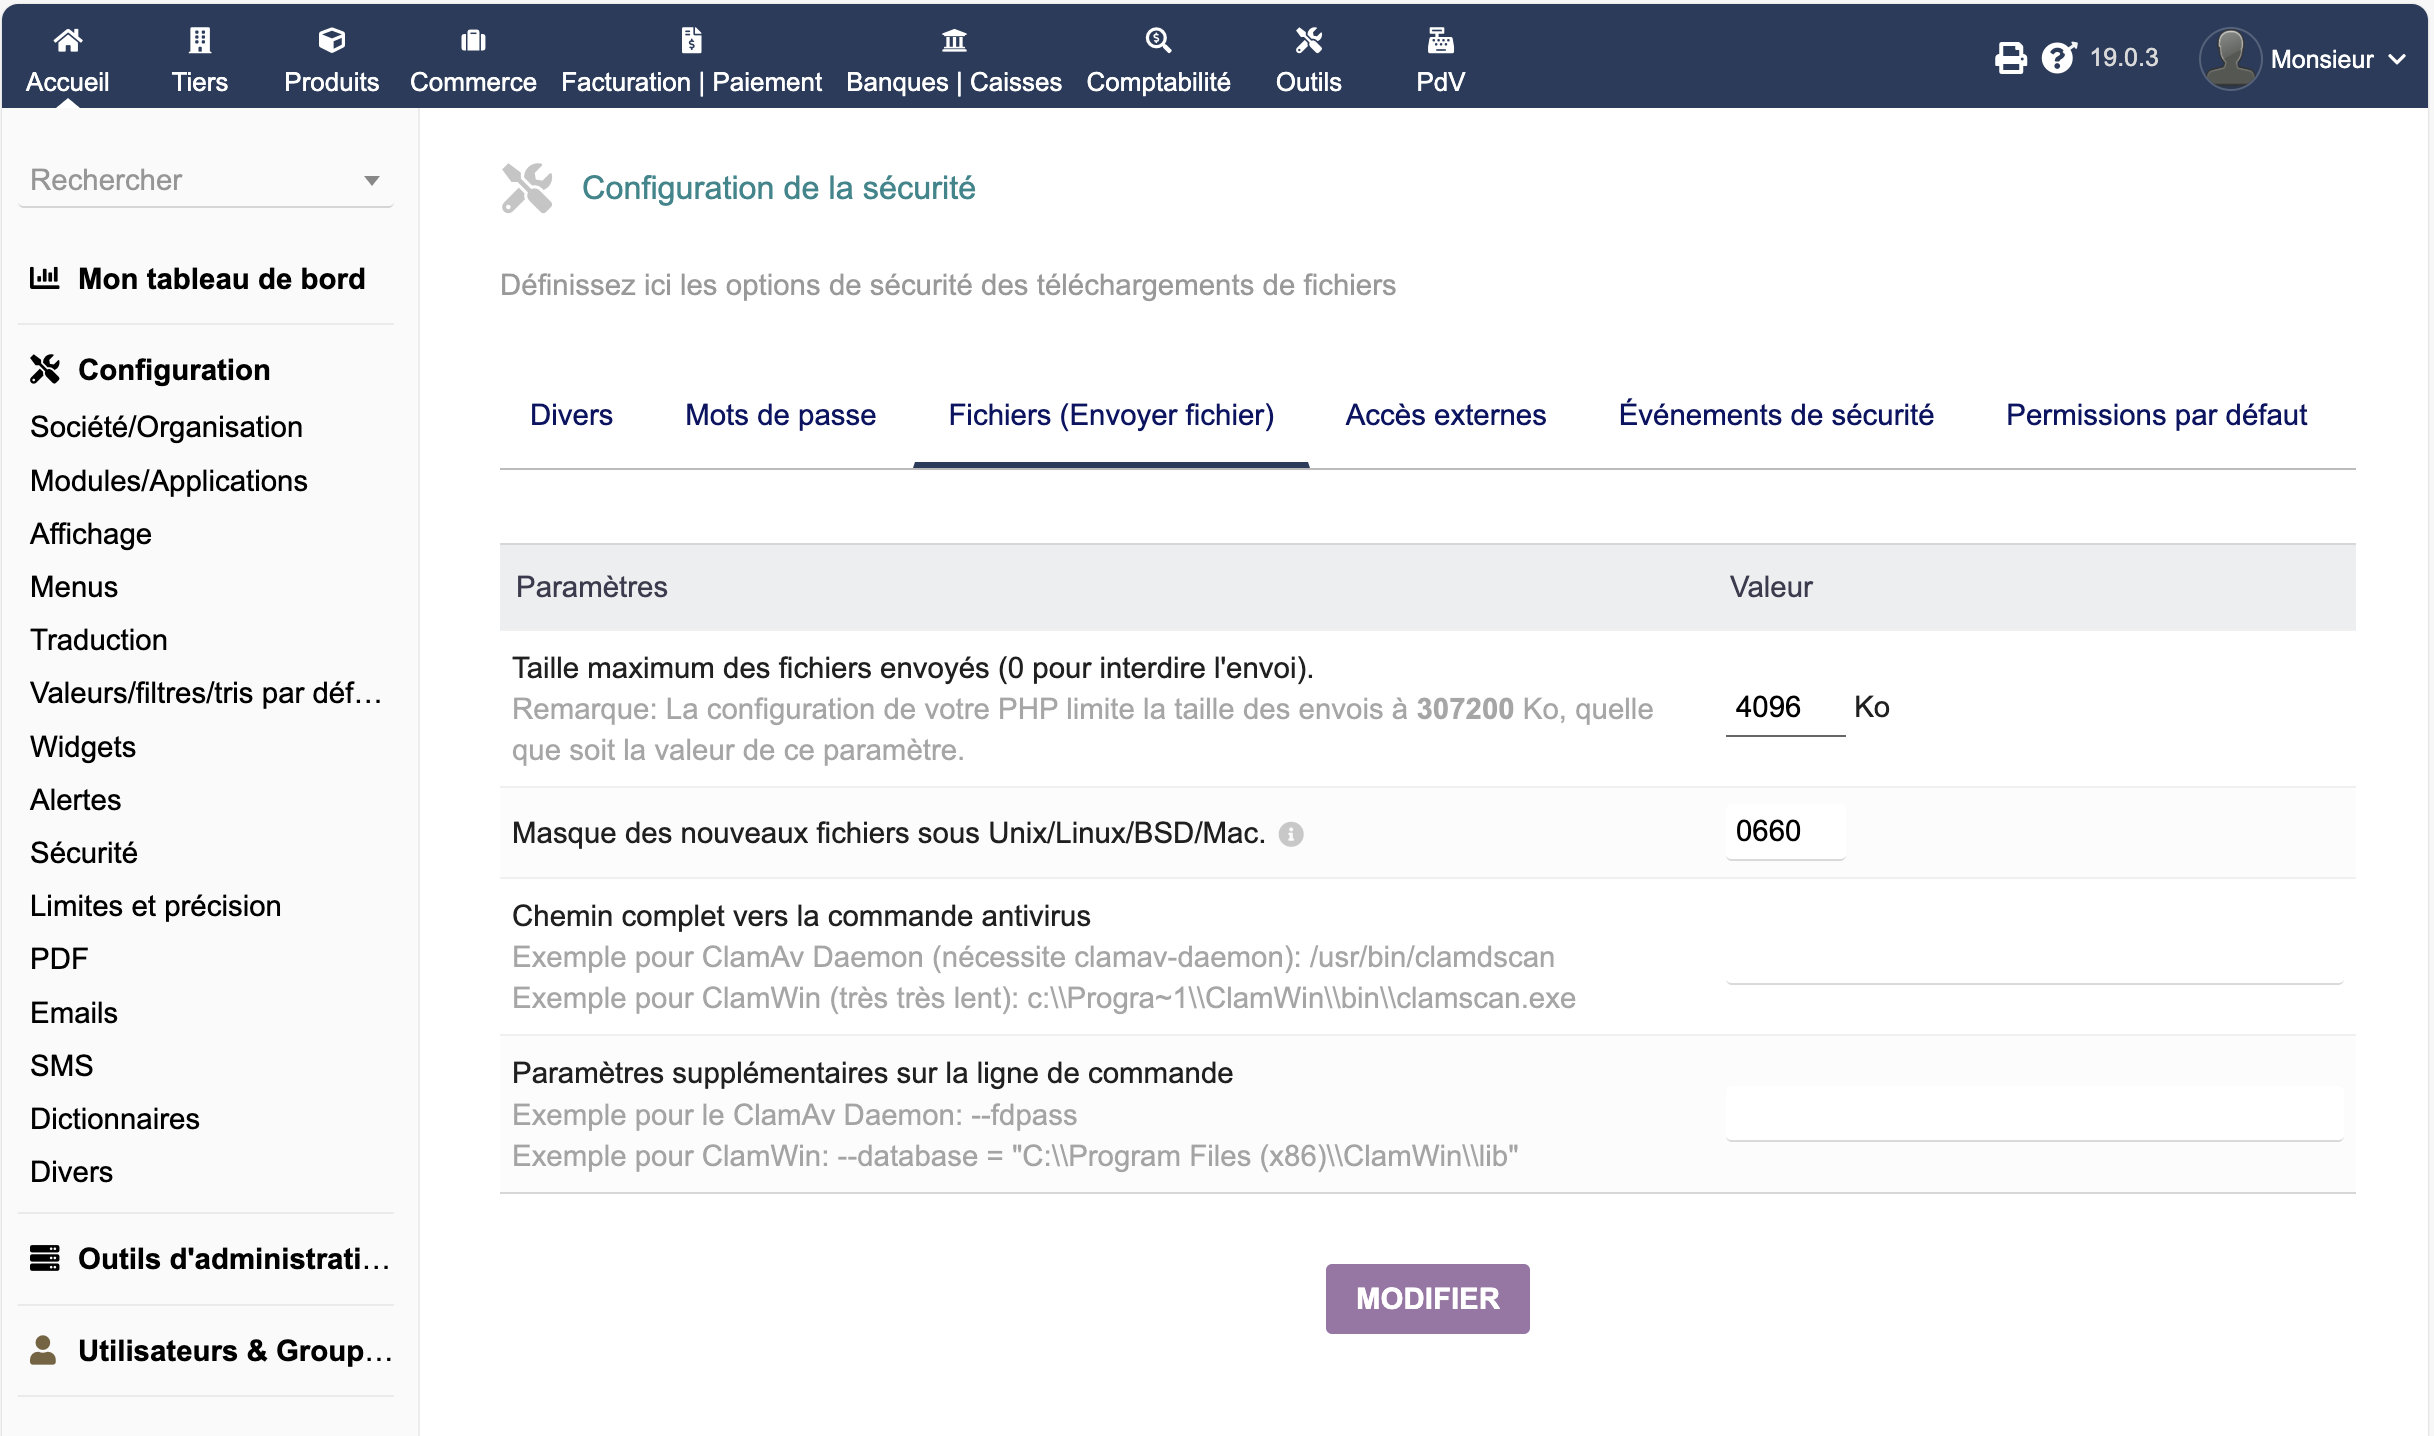Open the Outils tools icon

pos(1308,40)
